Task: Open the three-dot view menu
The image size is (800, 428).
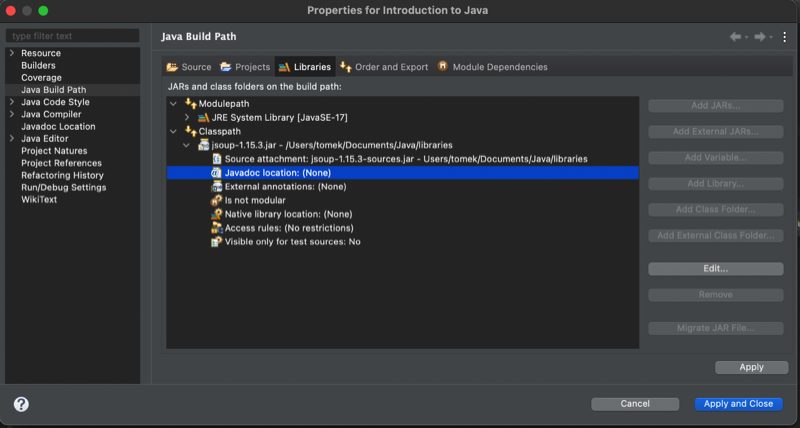Action: [785, 37]
